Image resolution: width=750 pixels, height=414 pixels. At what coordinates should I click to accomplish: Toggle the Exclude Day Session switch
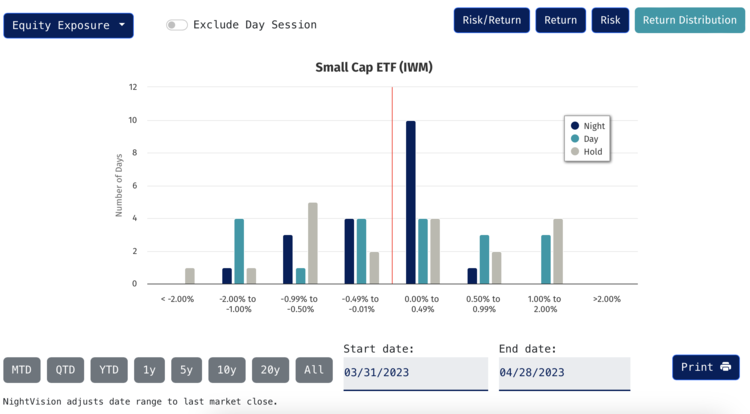tap(177, 25)
